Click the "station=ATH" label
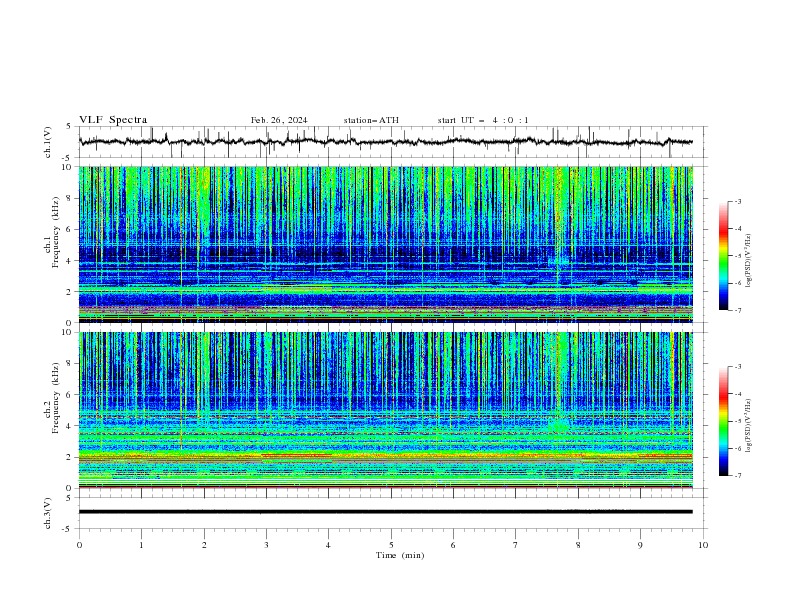 coord(371,120)
